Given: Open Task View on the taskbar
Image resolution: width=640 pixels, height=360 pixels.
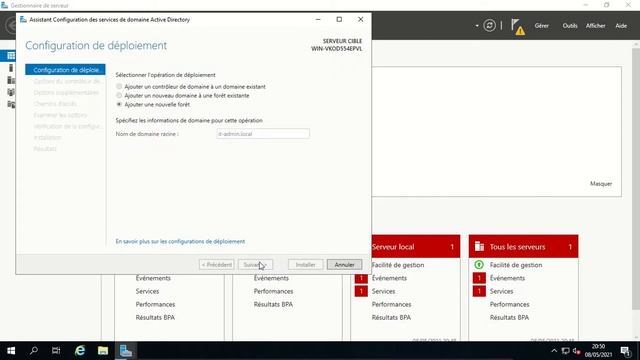Looking at the screenshot, I should [56, 351].
